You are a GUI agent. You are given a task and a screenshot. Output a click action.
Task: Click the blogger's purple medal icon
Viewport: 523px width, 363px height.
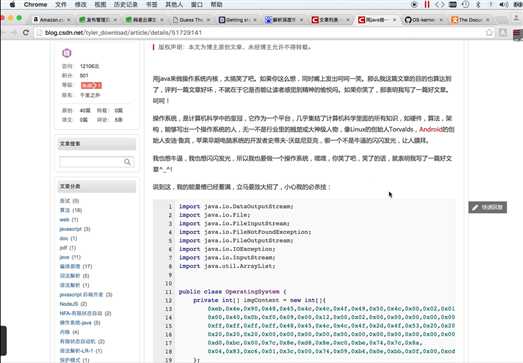click(67, 53)
